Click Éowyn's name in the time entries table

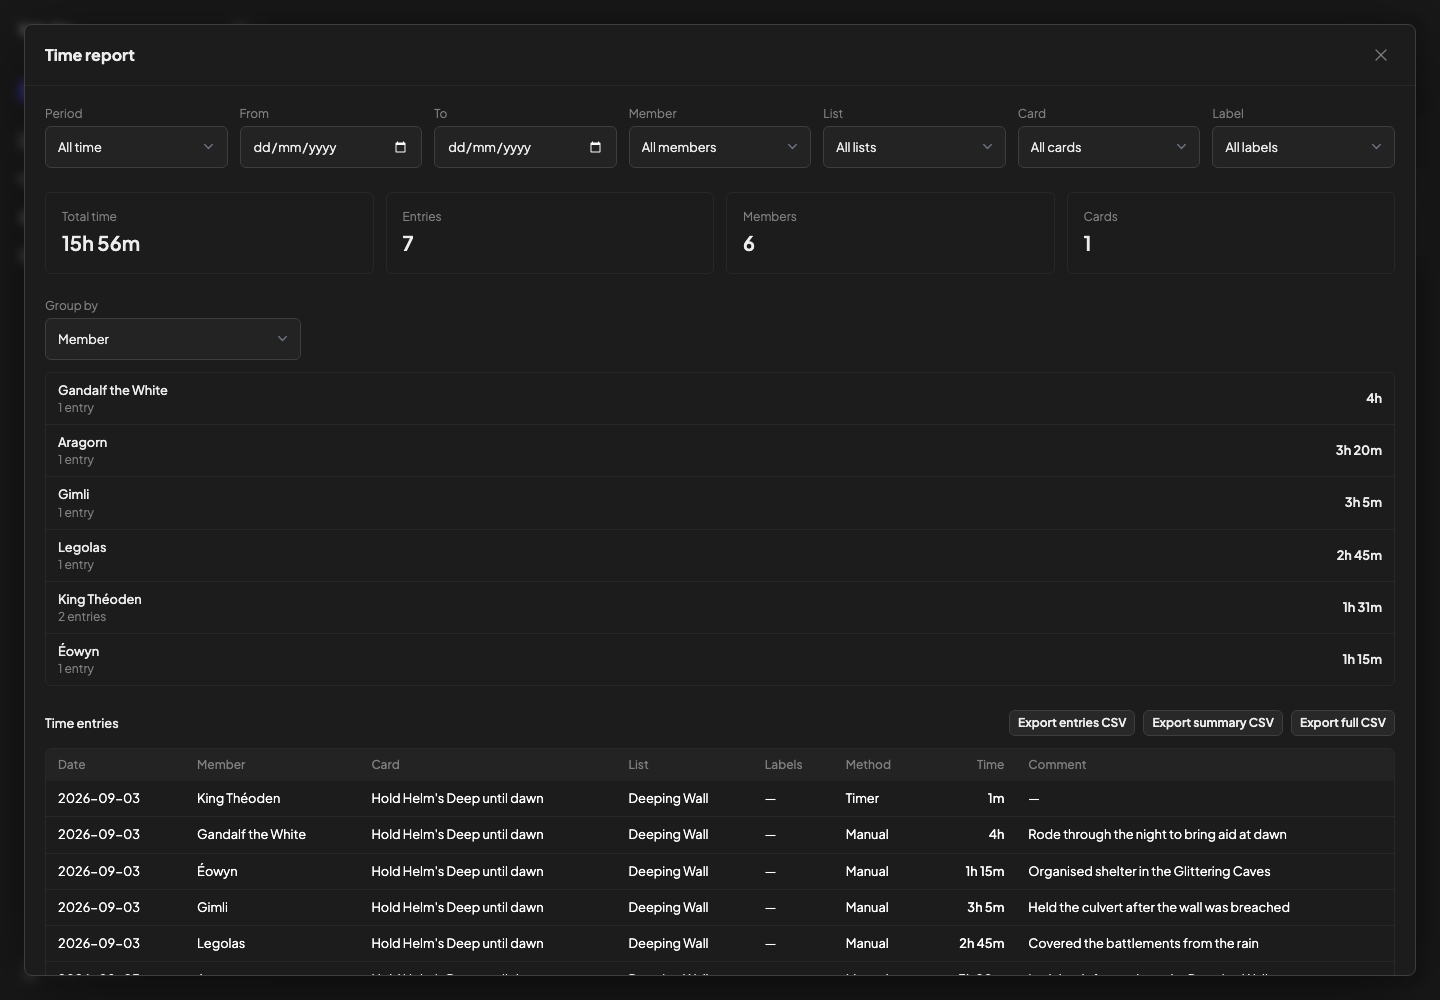[217, 872]
